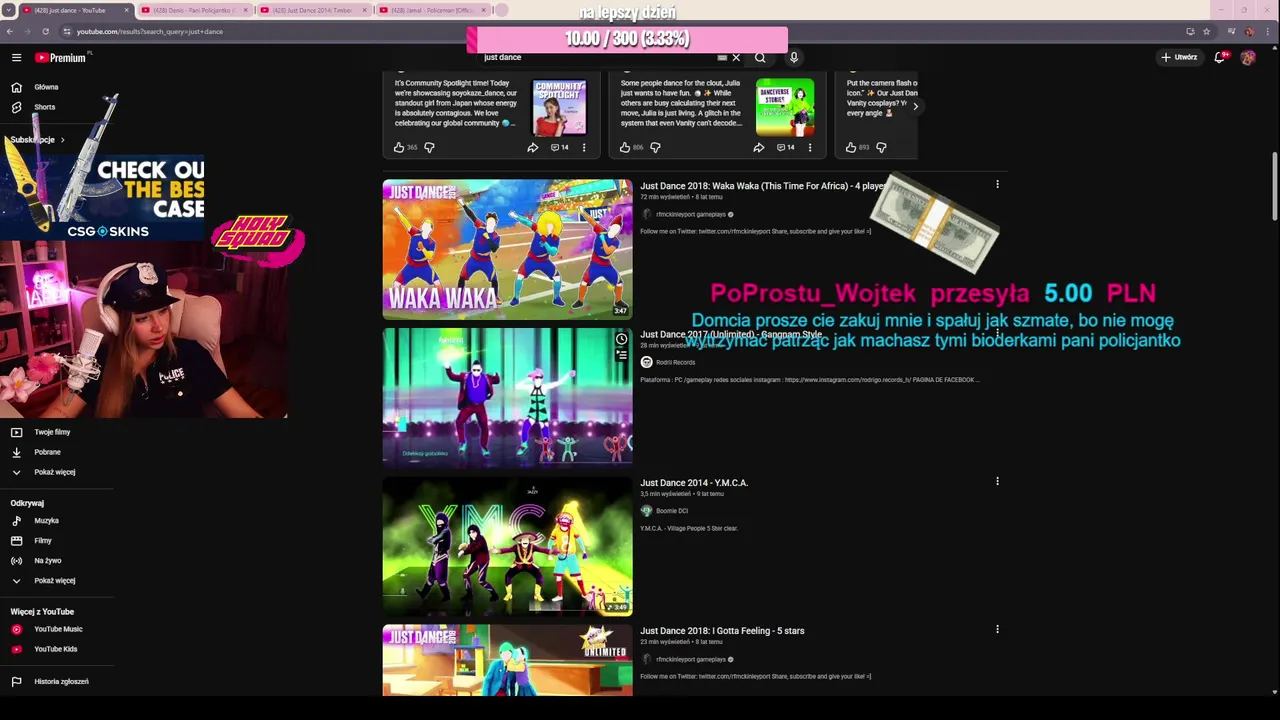Submit search with the magnifier button
Image resolution: width=1280 pixels, height=720 pixels.
click(760, 58)
